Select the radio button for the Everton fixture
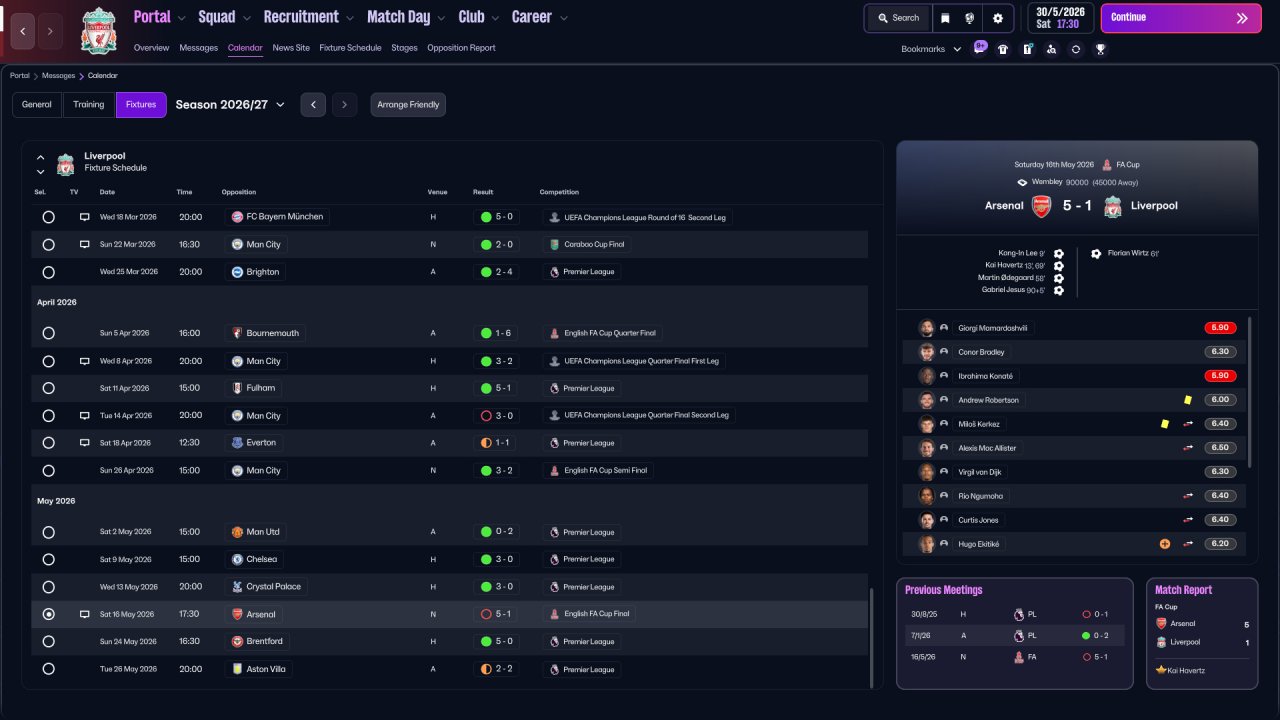Screen dimensions: 1280x720 pyautogui.click(x=49, y=443)
